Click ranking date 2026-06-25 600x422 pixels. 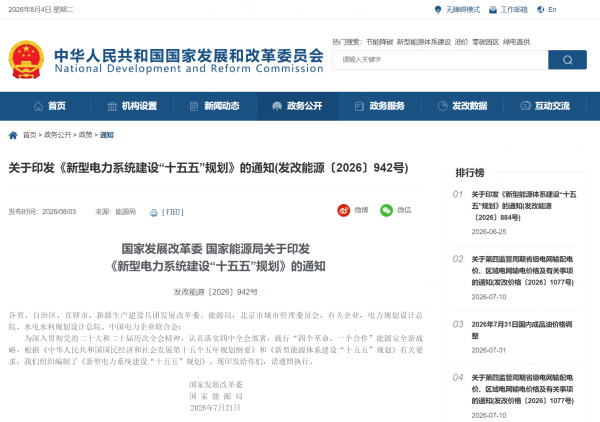[489, 232]
